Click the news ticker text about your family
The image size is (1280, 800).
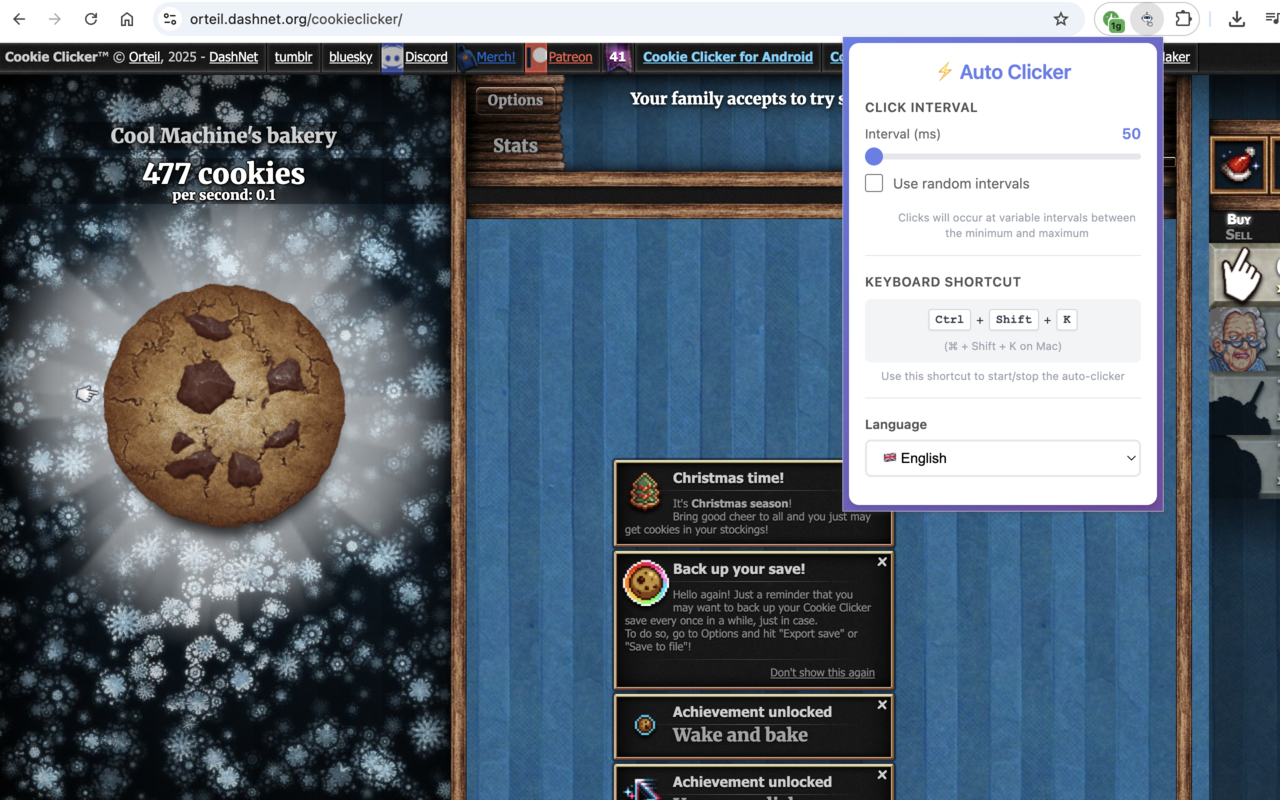click(735, 99)
